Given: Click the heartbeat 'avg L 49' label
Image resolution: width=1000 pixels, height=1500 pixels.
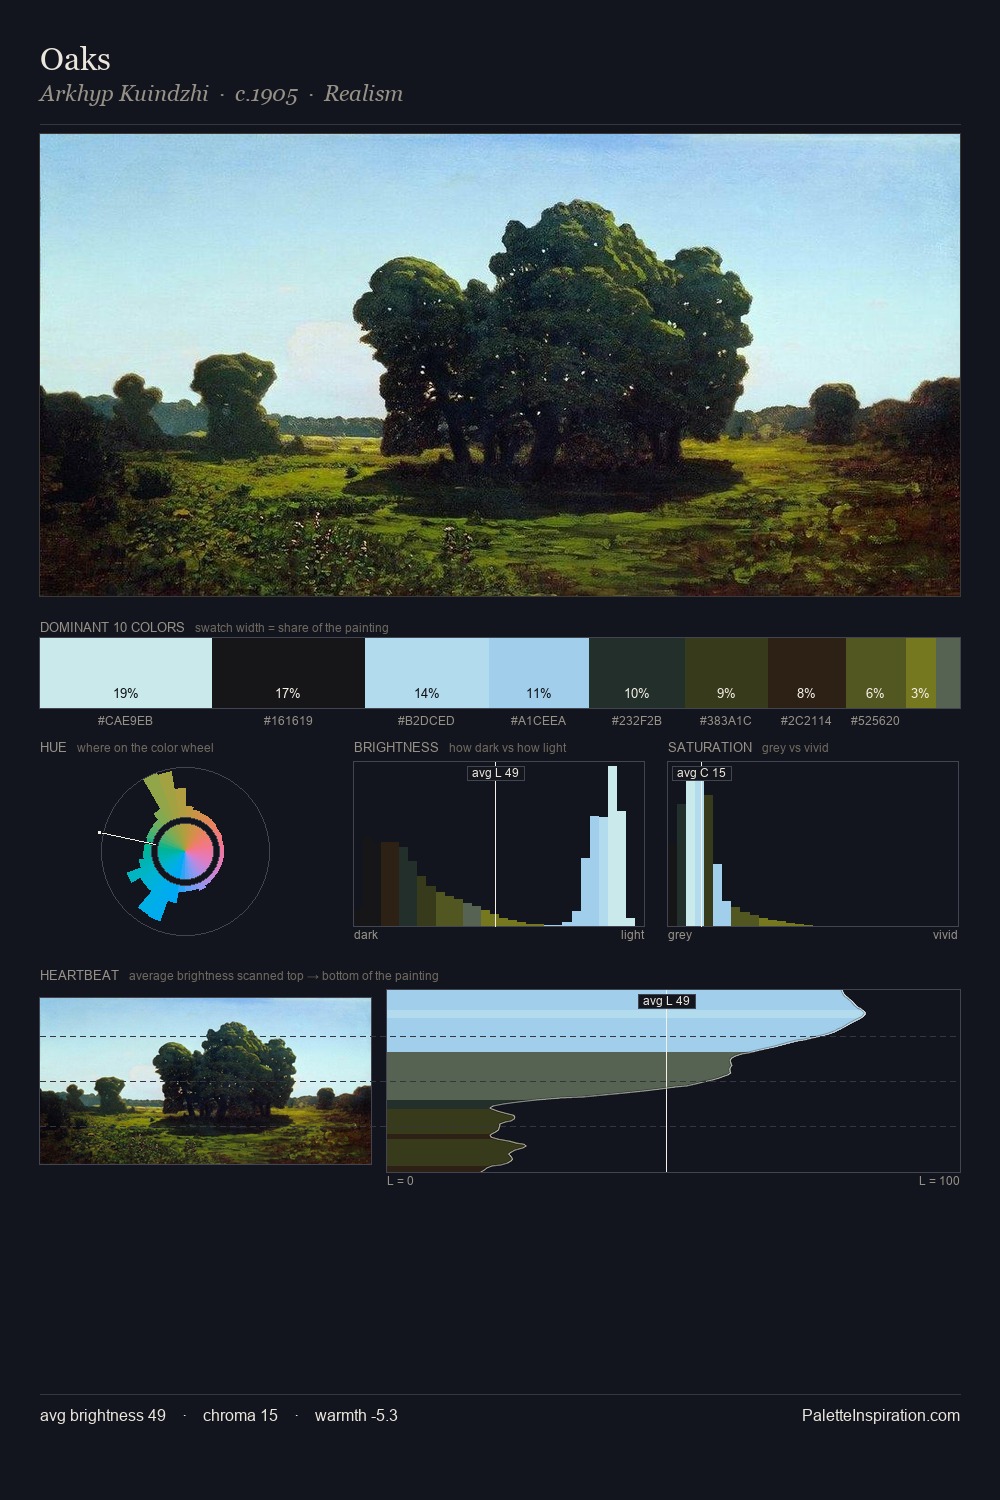Looking at the screenshot, I should [666, 1001].
